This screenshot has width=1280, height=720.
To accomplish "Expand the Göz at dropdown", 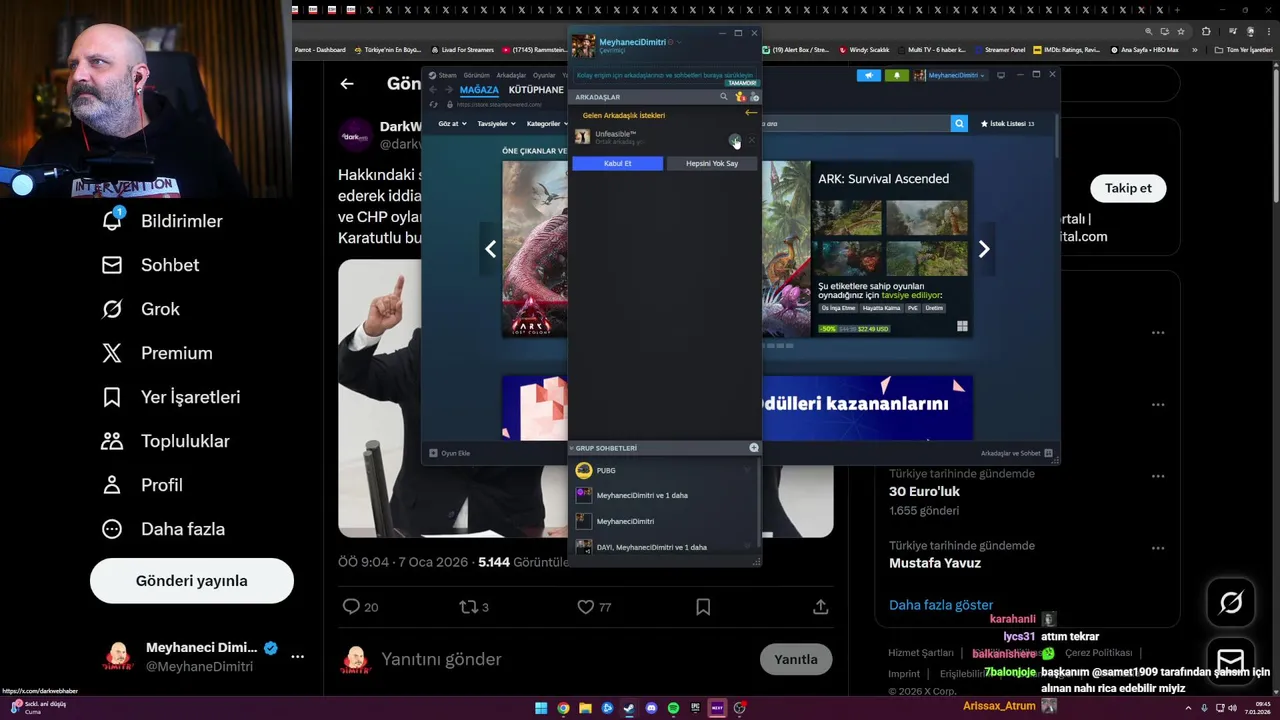I will [454, 124].
